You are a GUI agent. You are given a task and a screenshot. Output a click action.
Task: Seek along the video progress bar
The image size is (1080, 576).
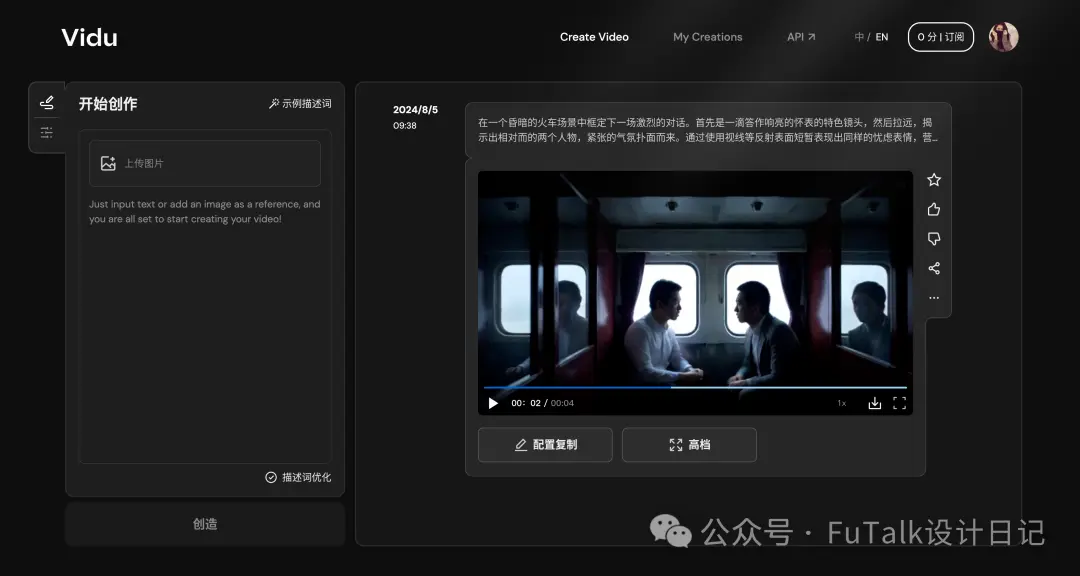coord(695,387)
